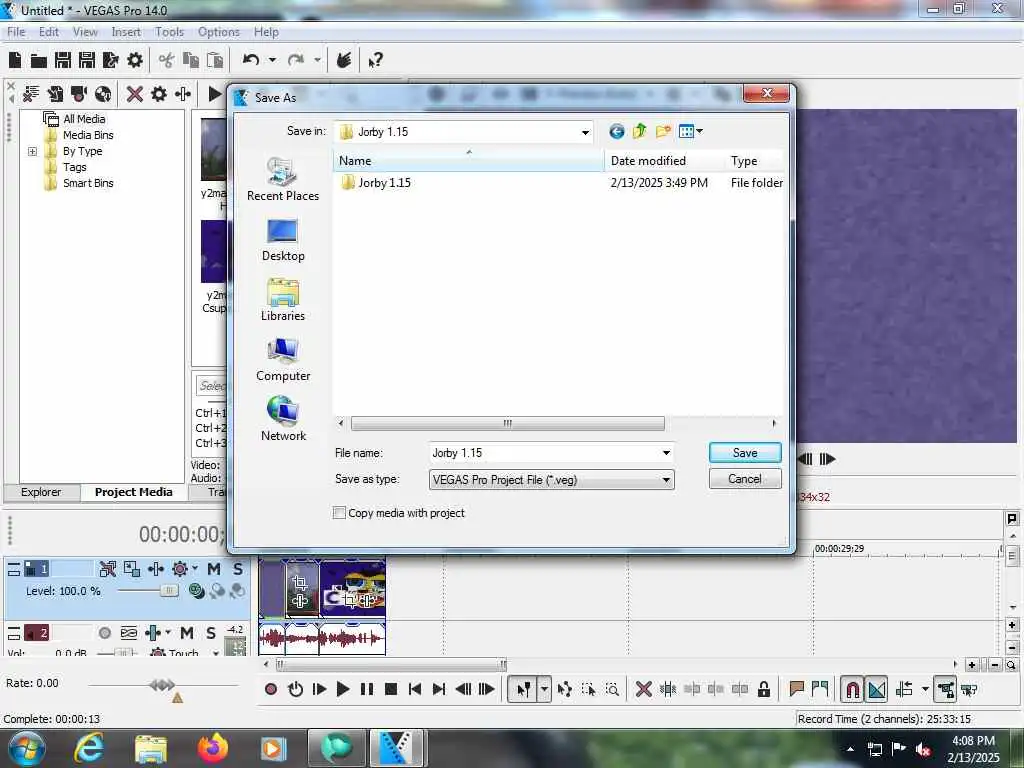The height and width of the screenshot is (768, 1024).
Task: Click the red X remove media icon
Action: coord(135,94)
